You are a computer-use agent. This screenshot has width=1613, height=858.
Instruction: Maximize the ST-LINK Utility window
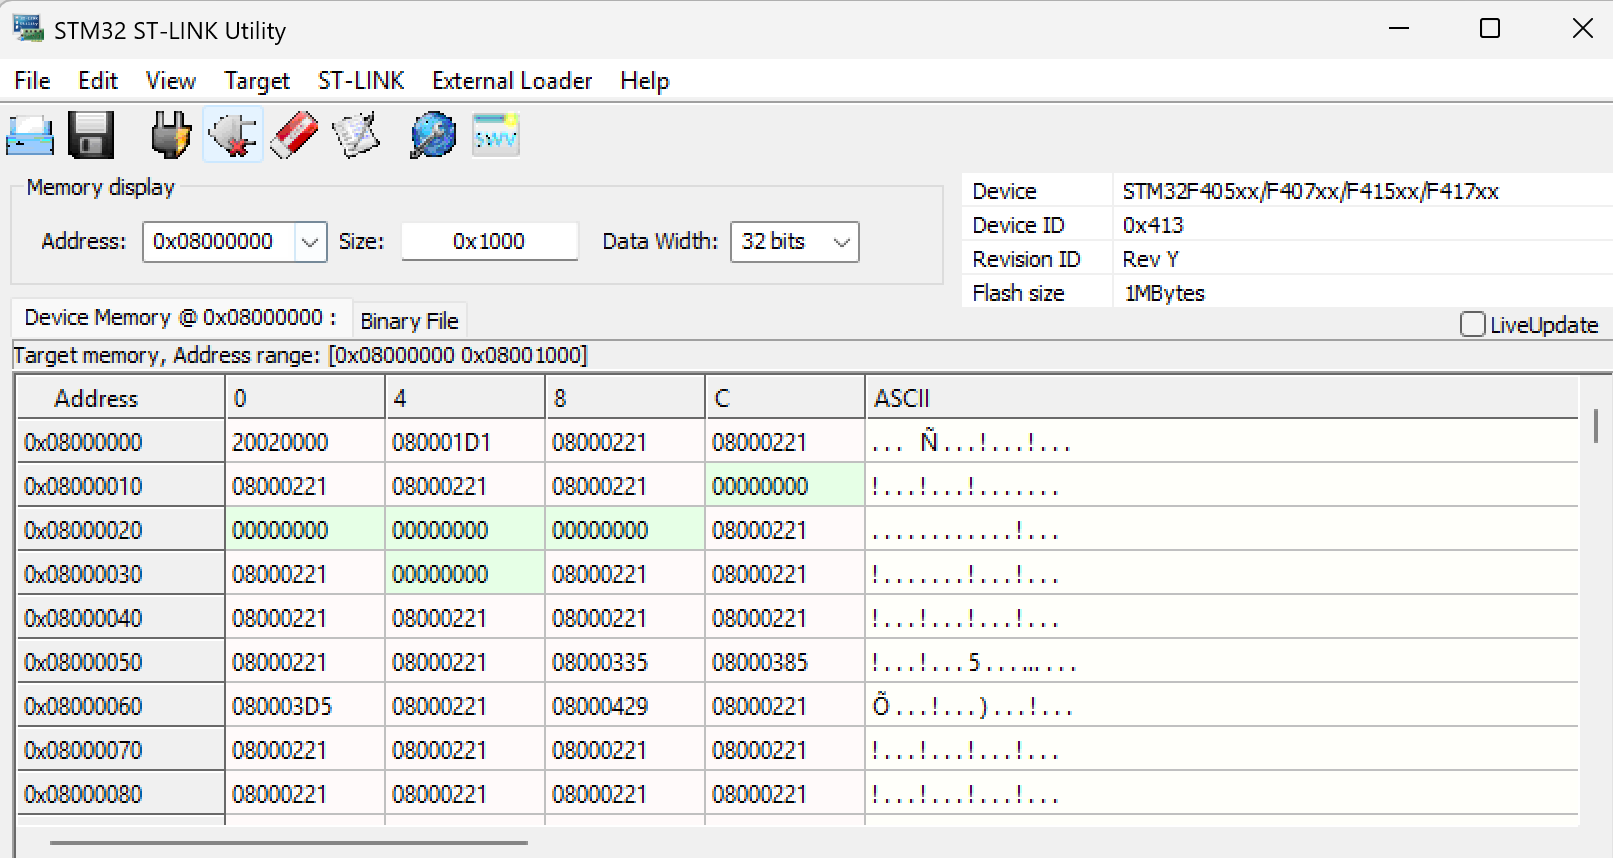click(1490, 29)
